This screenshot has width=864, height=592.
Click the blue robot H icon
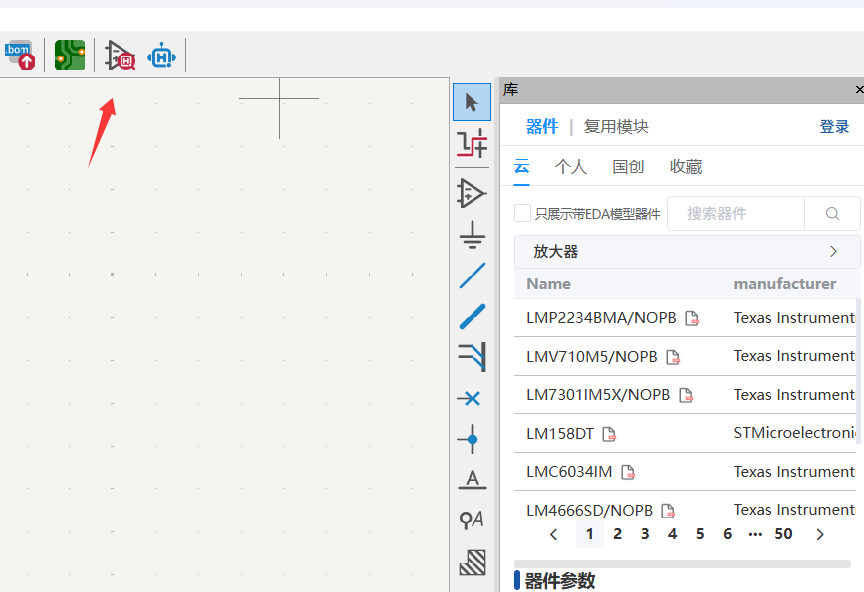point(161,56)
